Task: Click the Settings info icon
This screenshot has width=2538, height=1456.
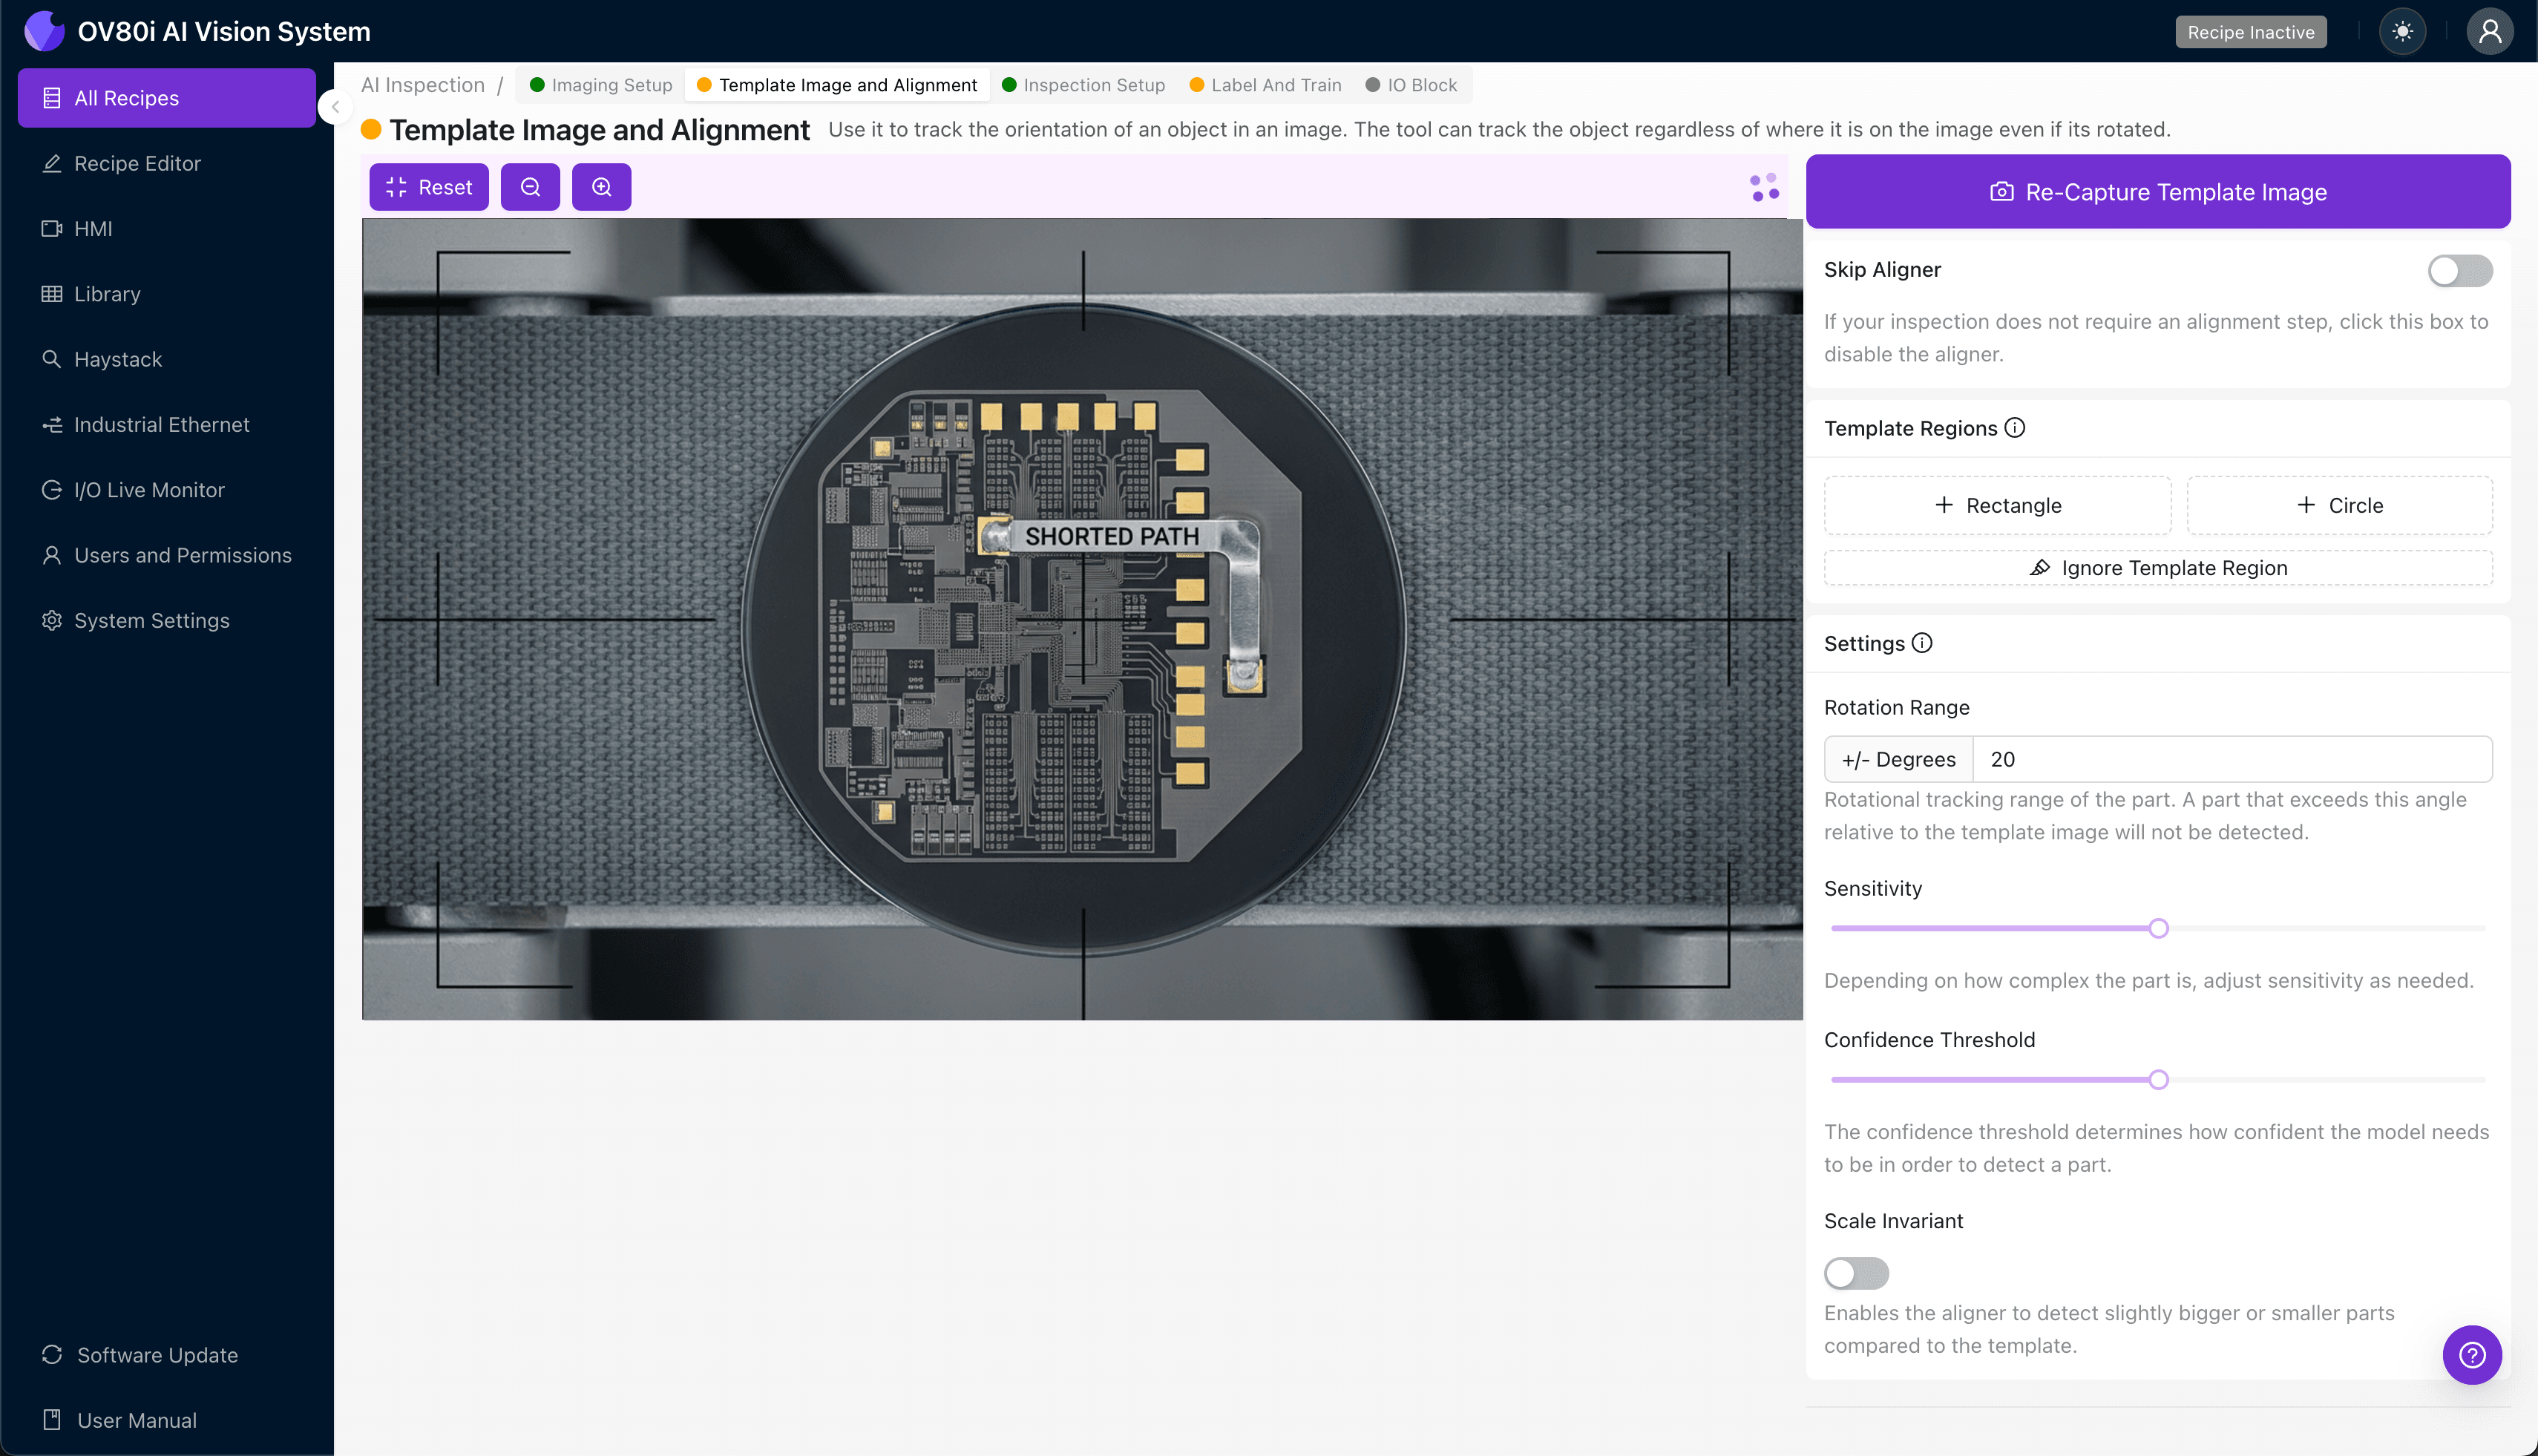Action: 1922,643
